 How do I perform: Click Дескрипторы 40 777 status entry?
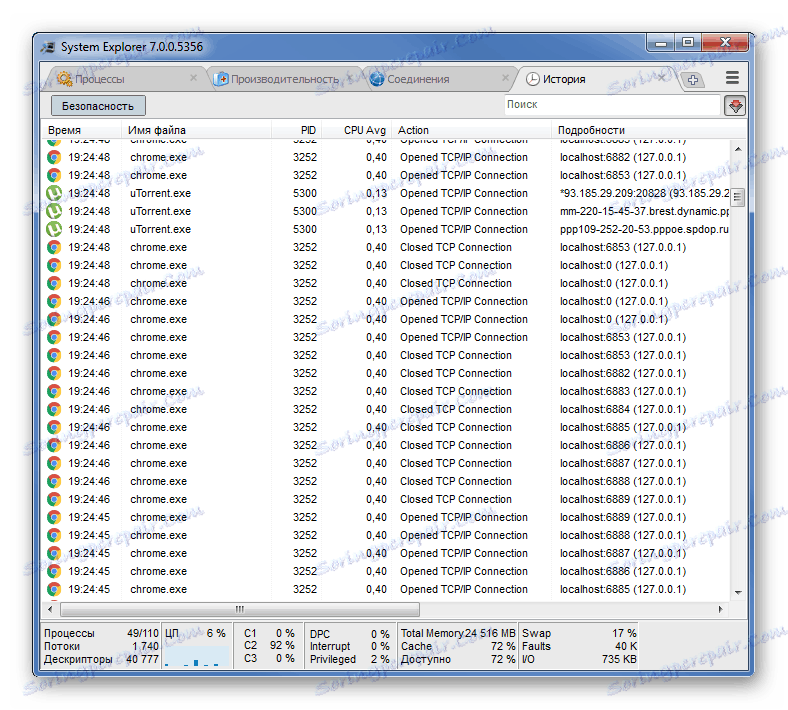tap(101, 659)
